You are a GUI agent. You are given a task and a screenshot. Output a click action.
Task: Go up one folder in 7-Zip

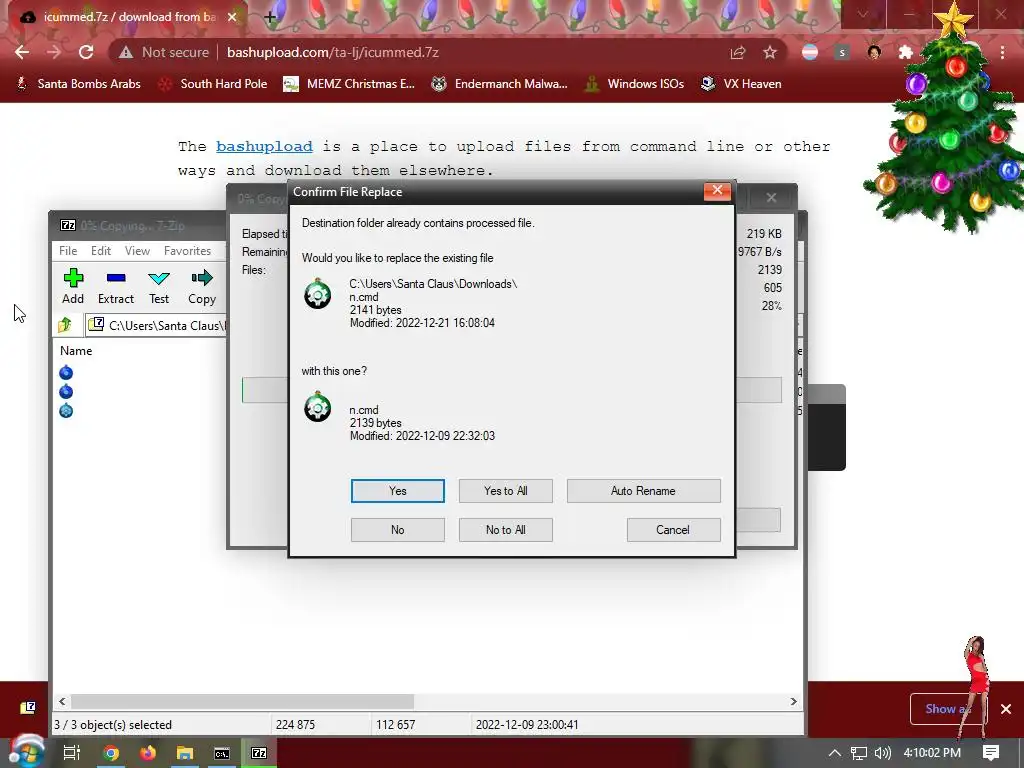click(x=65, y=325)
